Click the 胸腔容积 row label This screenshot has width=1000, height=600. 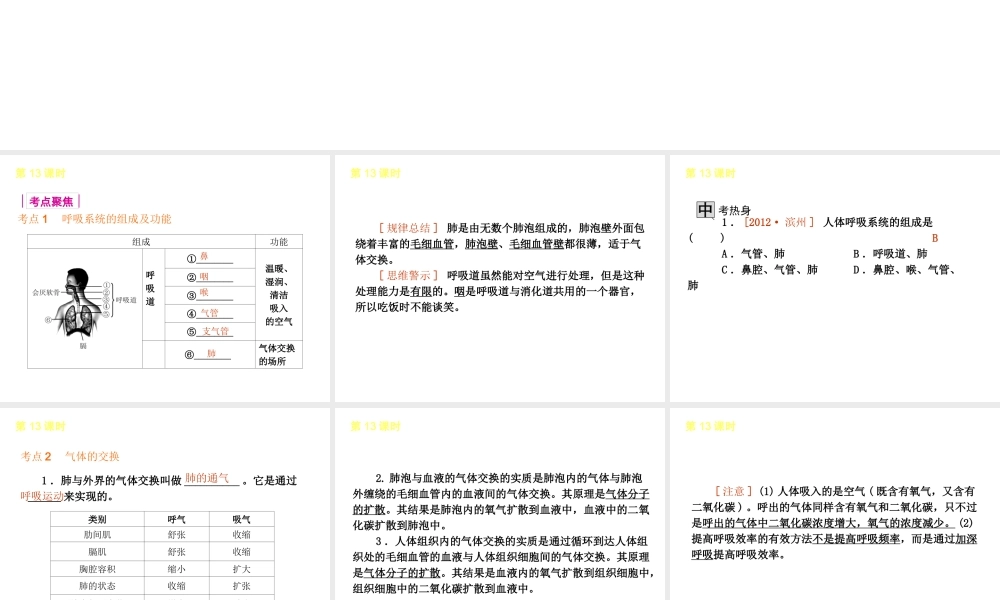[98, 569]
